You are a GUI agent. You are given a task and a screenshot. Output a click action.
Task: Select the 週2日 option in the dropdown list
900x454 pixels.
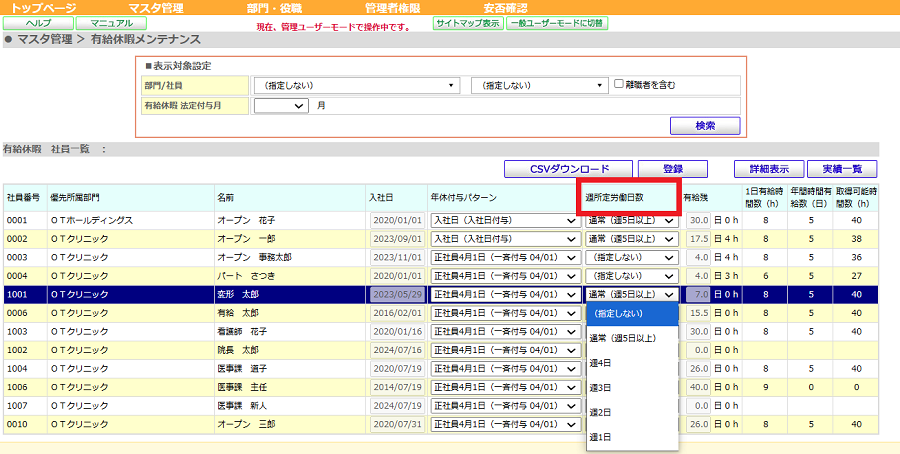click(632, 412)
